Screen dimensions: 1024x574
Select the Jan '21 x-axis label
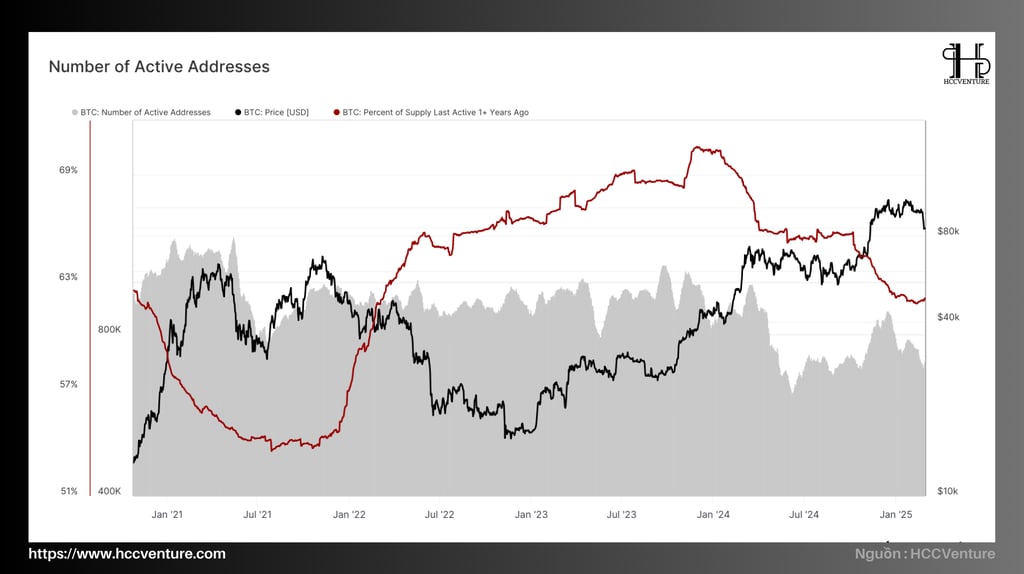pos(167,515)
